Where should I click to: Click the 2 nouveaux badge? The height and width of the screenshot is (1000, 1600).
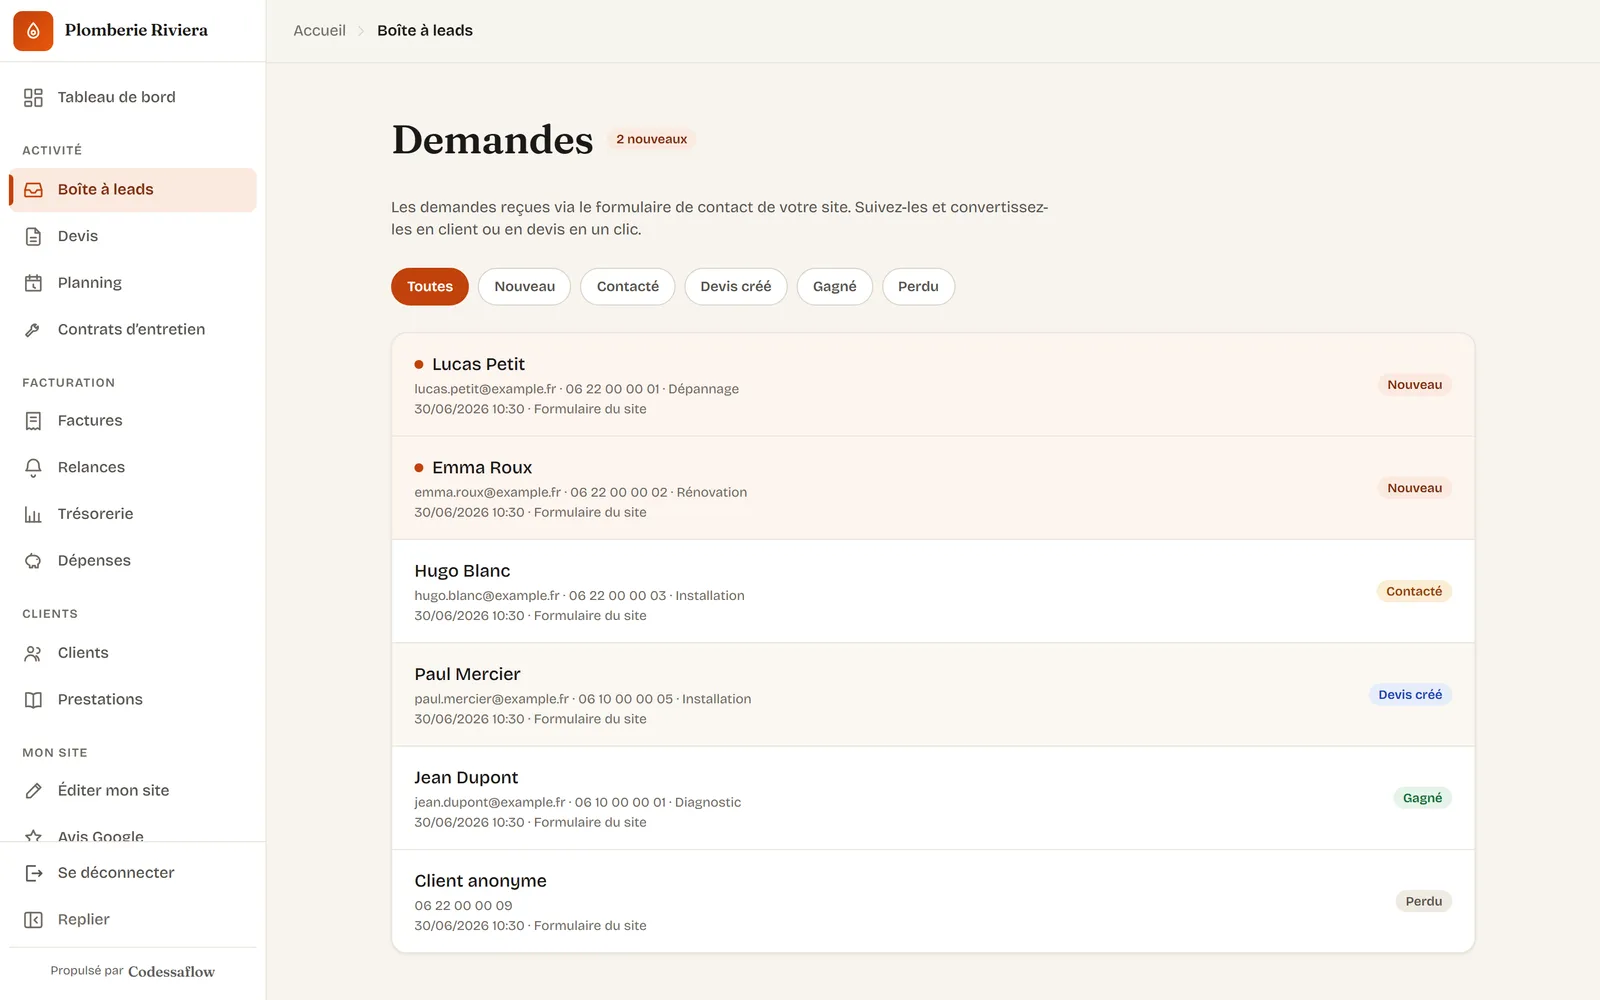click(x=651, y=139)
